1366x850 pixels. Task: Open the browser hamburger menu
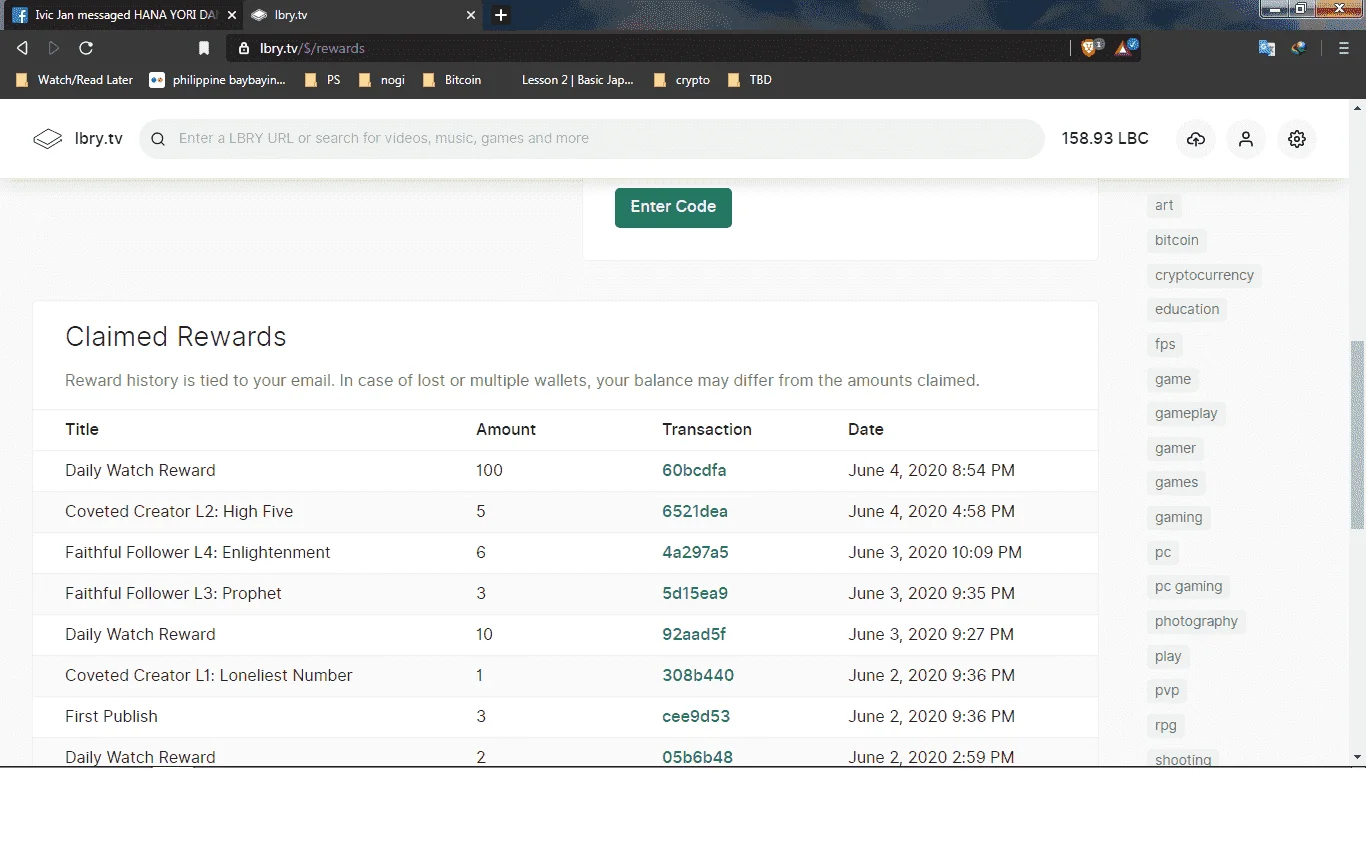1344,48
